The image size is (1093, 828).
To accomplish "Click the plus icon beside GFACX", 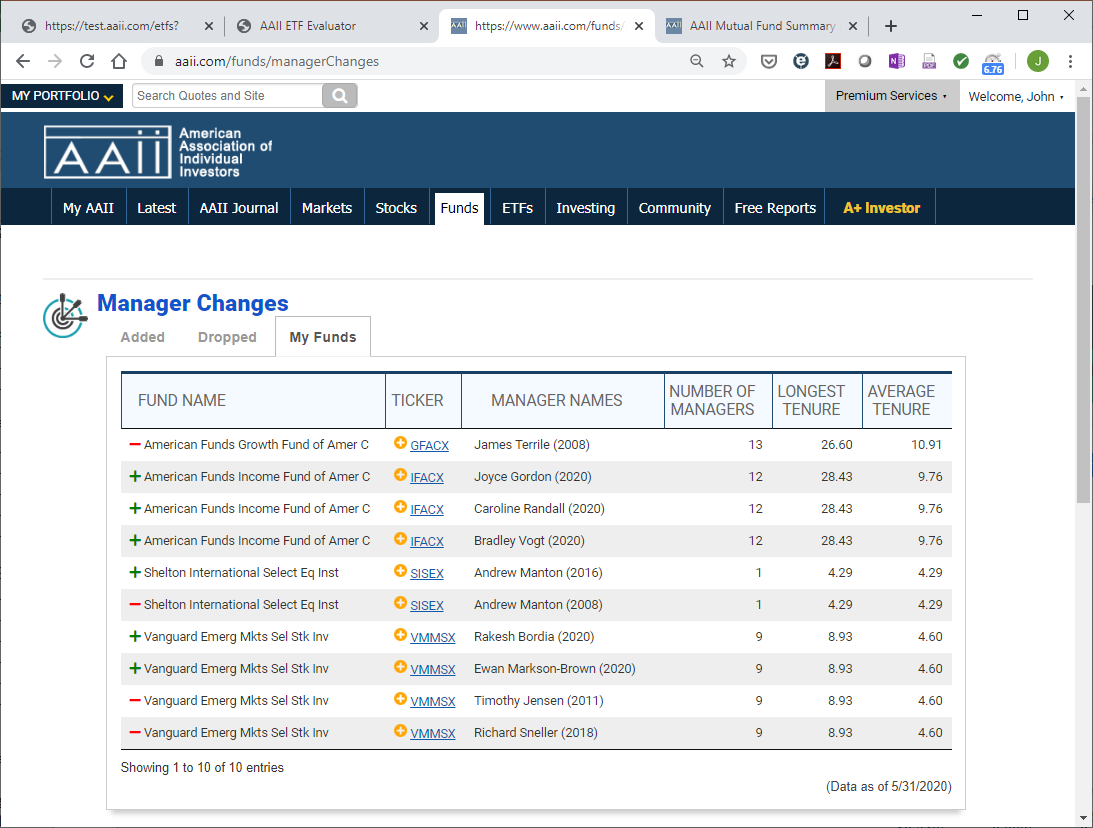I will (400, 443).
